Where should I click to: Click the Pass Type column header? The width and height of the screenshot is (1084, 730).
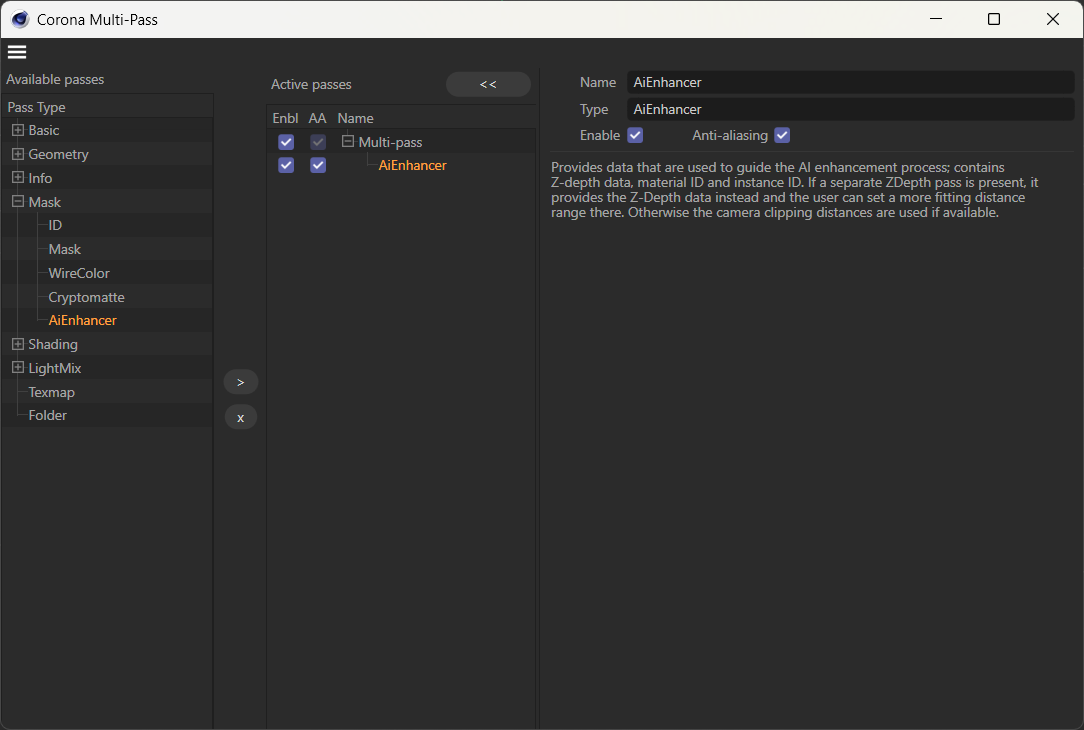click(x=37, y=107)
